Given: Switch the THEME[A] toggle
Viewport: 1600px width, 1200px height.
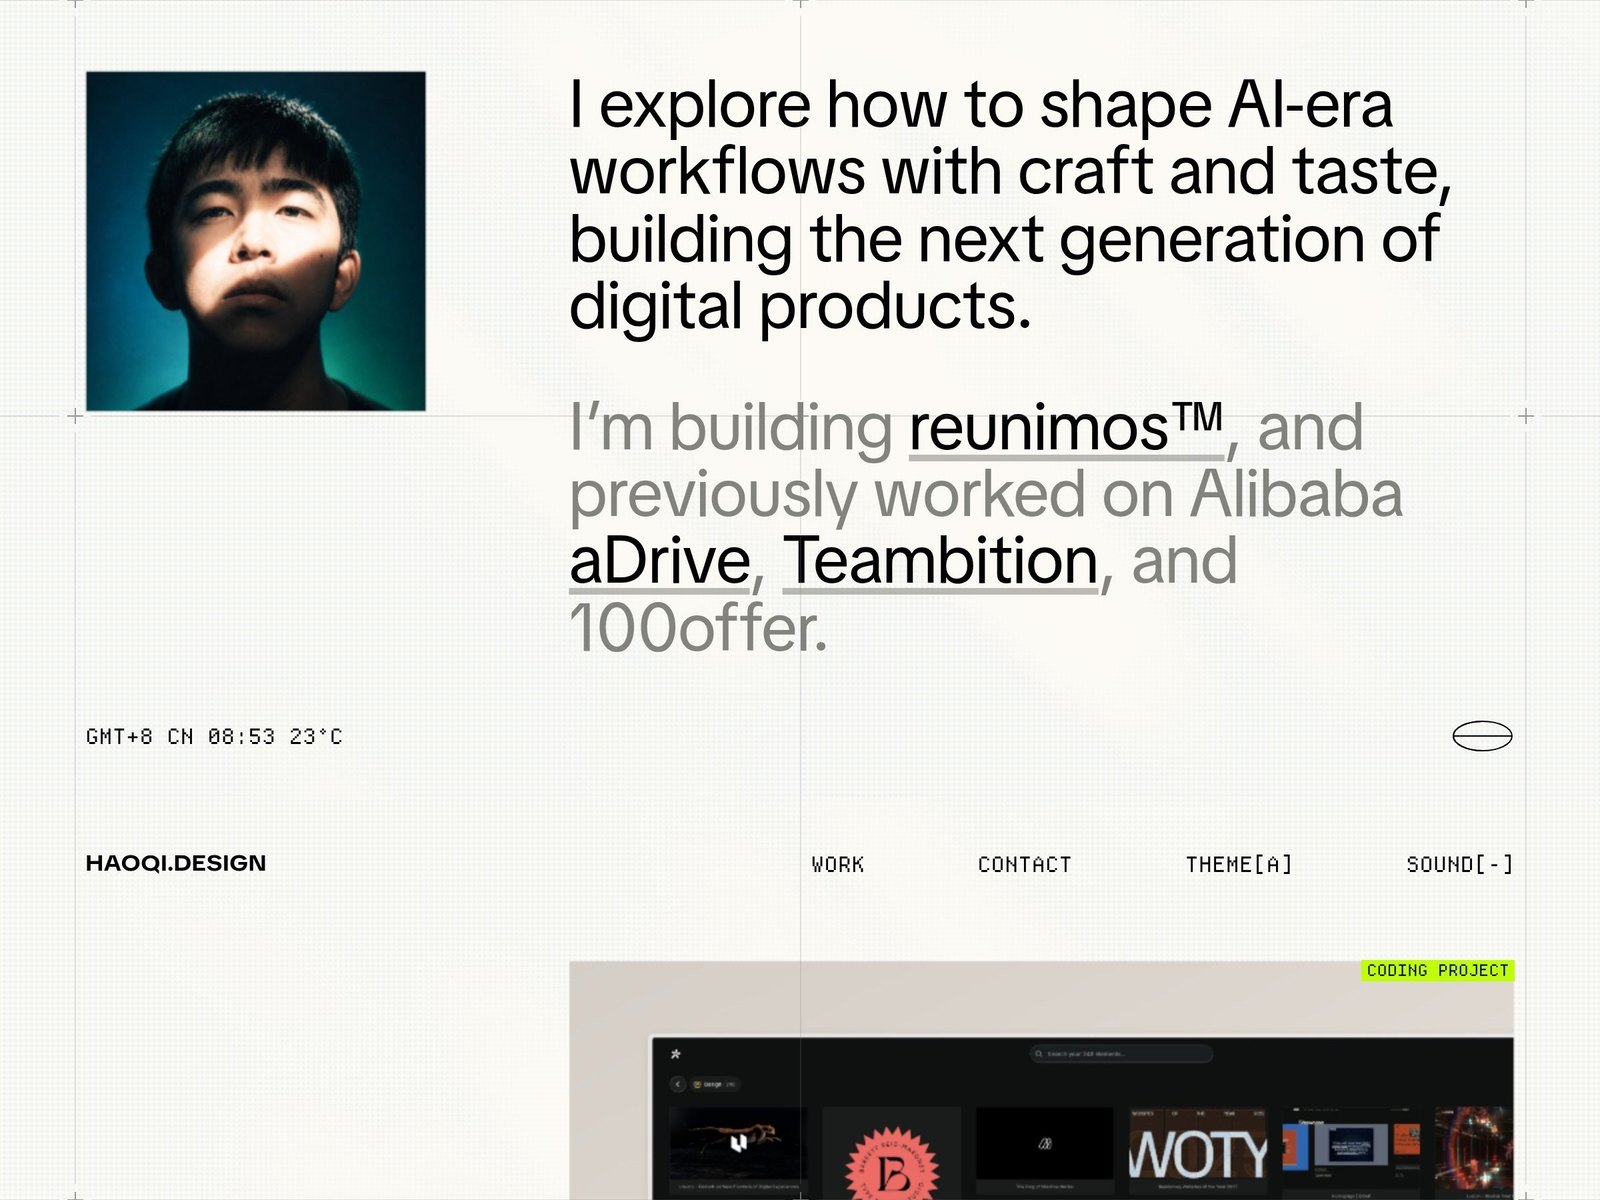Looking at the screenshot, I should pos(1239,864).
